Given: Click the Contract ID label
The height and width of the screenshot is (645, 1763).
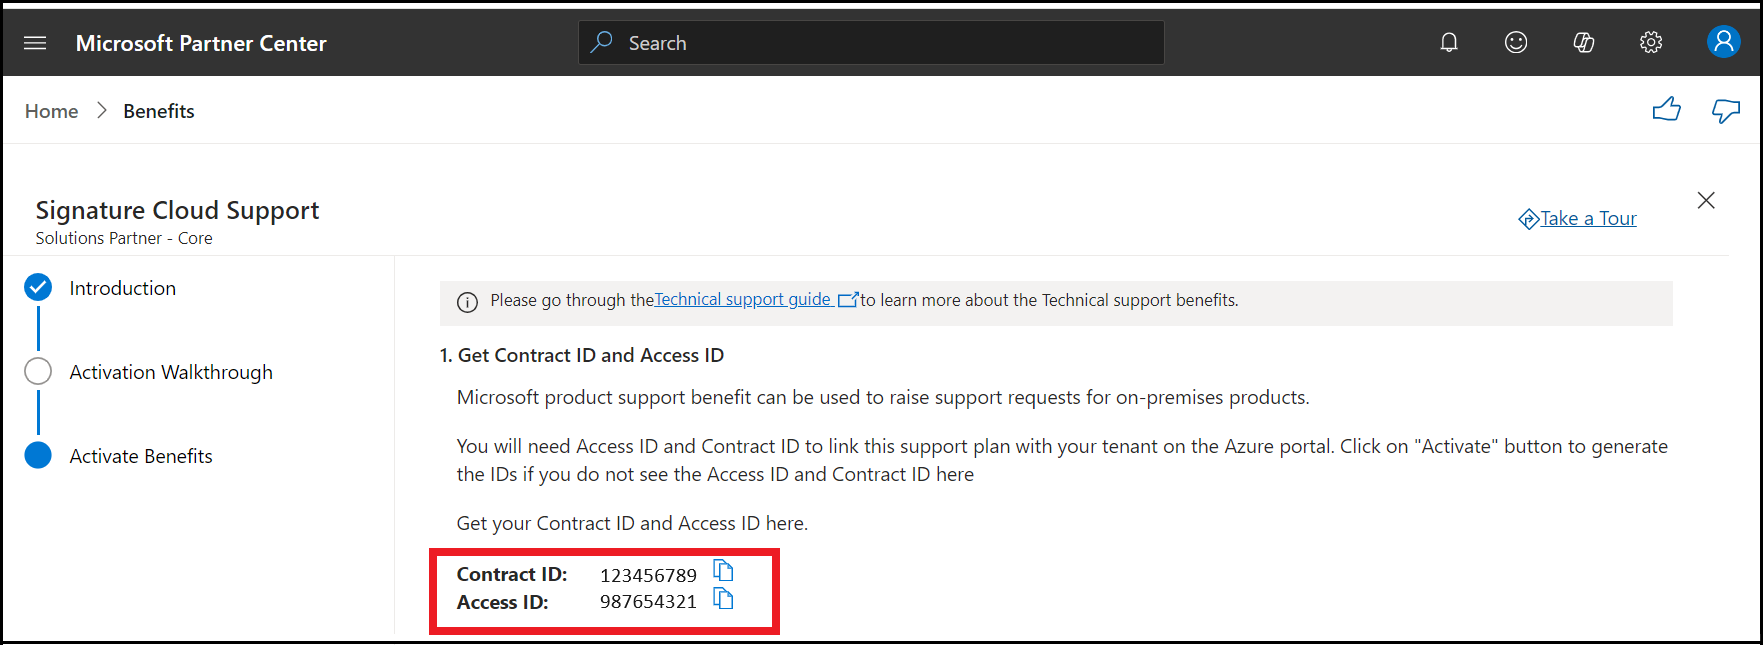Looking at the screenshot, I should coord(512,574).
